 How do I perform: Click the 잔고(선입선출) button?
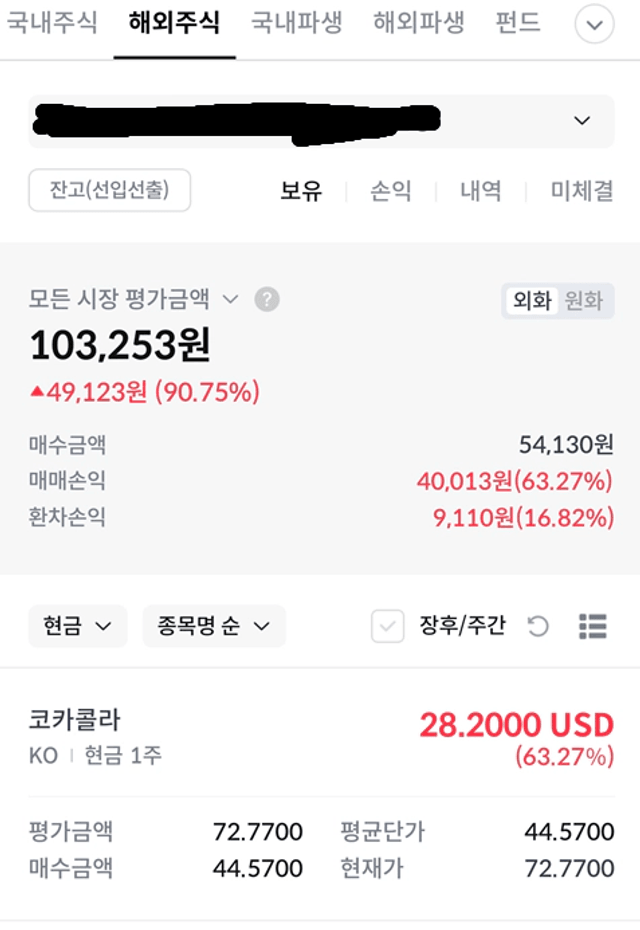click(110, 190)
